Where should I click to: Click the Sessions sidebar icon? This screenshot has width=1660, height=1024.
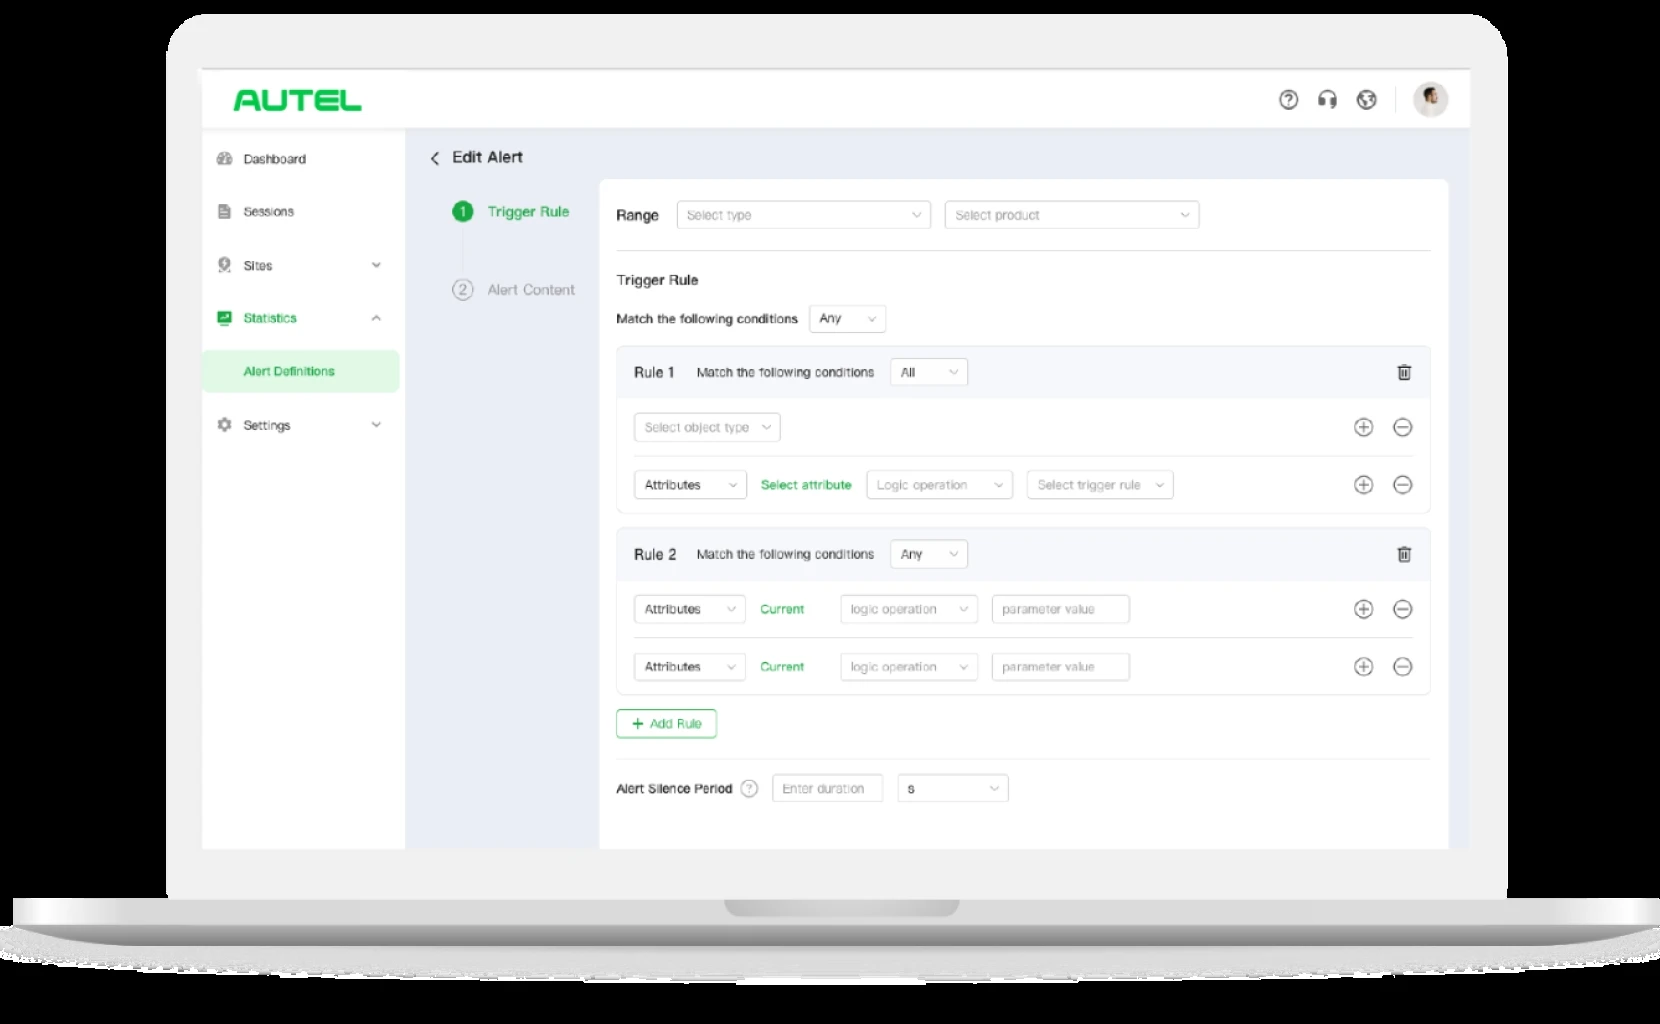pos(224,212)
